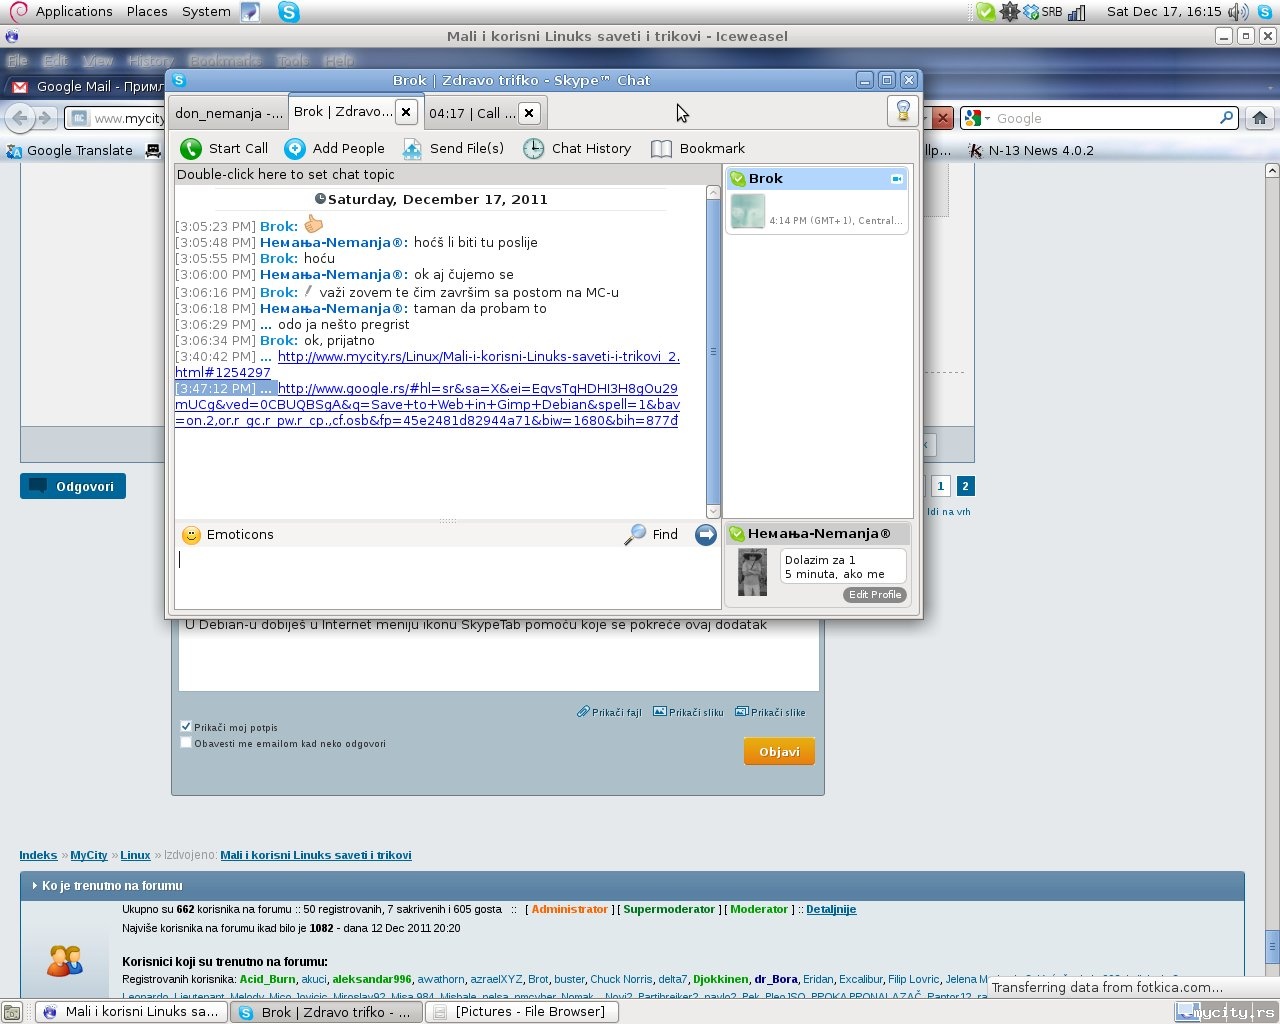Open Brok's status icon in the participant panel
This screenshot has width=1280, height=1024.
738,179
